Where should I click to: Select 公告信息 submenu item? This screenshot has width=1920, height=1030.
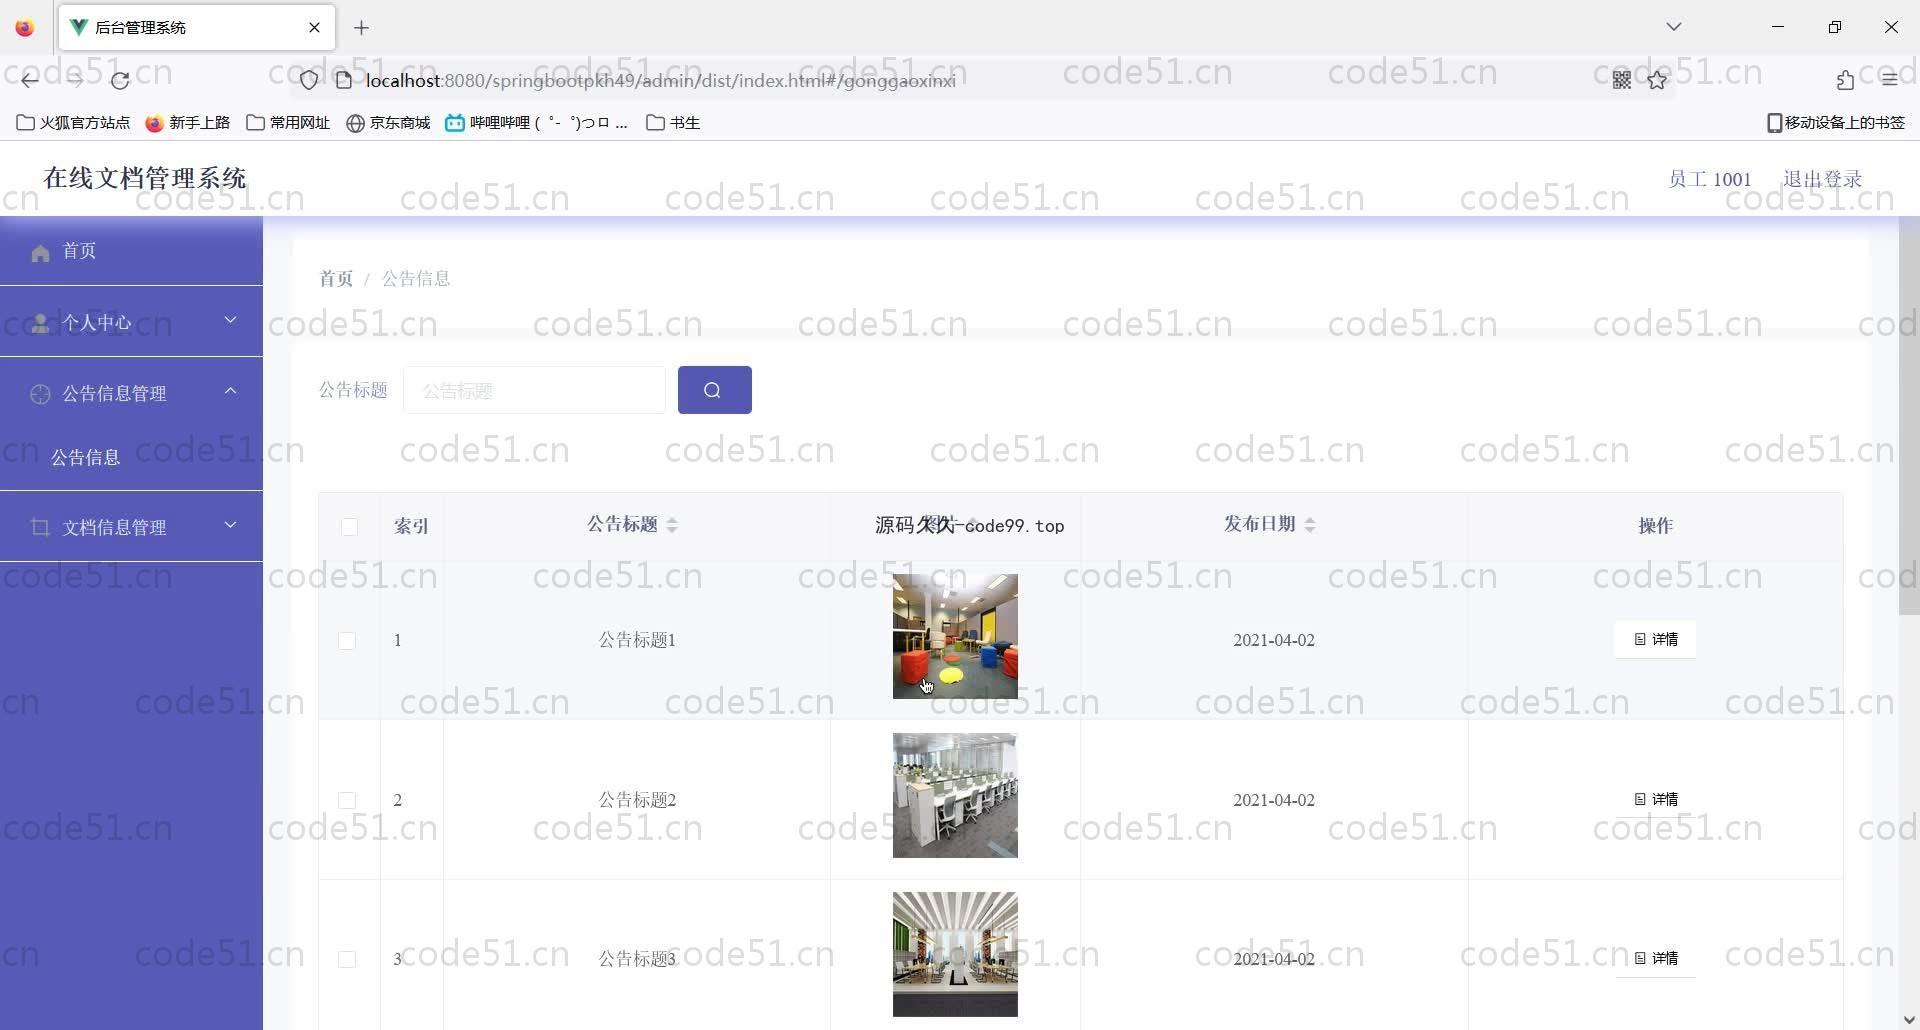tap(131, 458)
